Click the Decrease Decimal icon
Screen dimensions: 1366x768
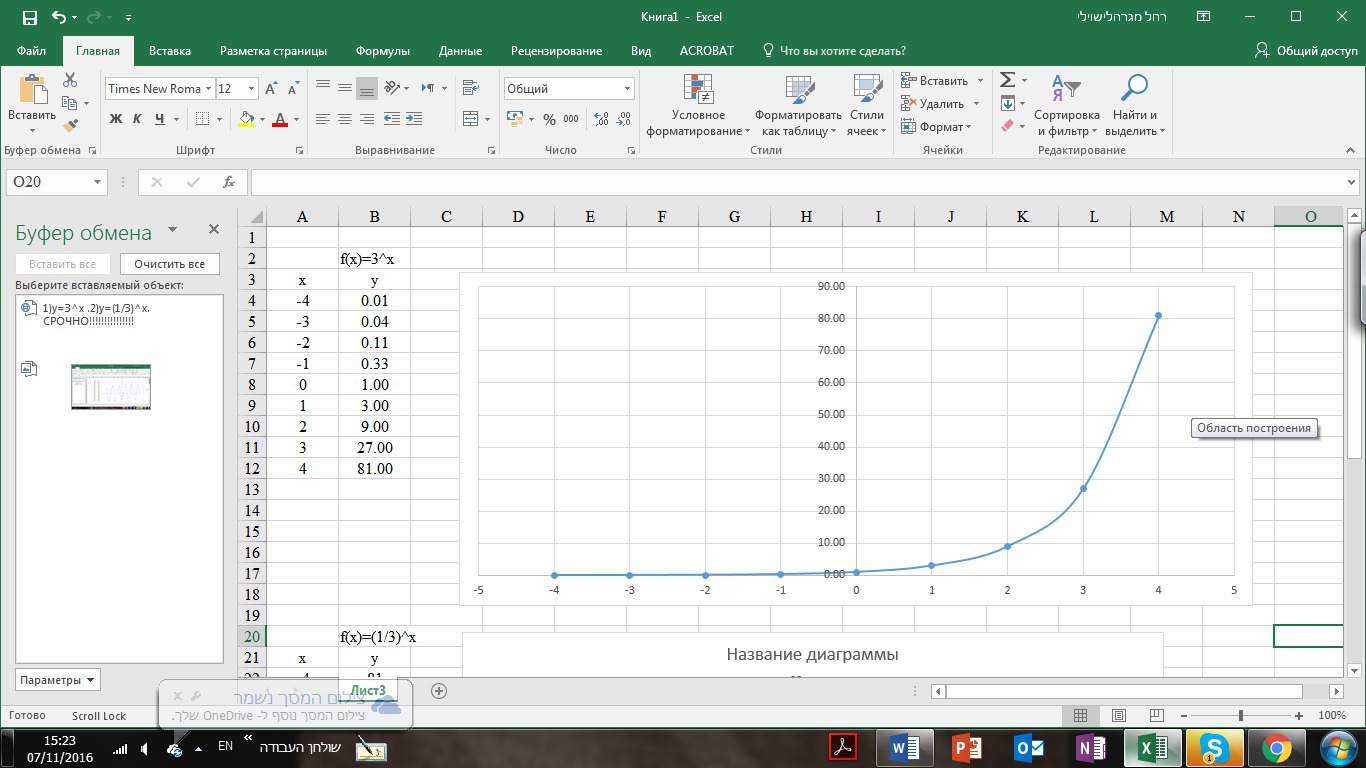tap(624, 119)
